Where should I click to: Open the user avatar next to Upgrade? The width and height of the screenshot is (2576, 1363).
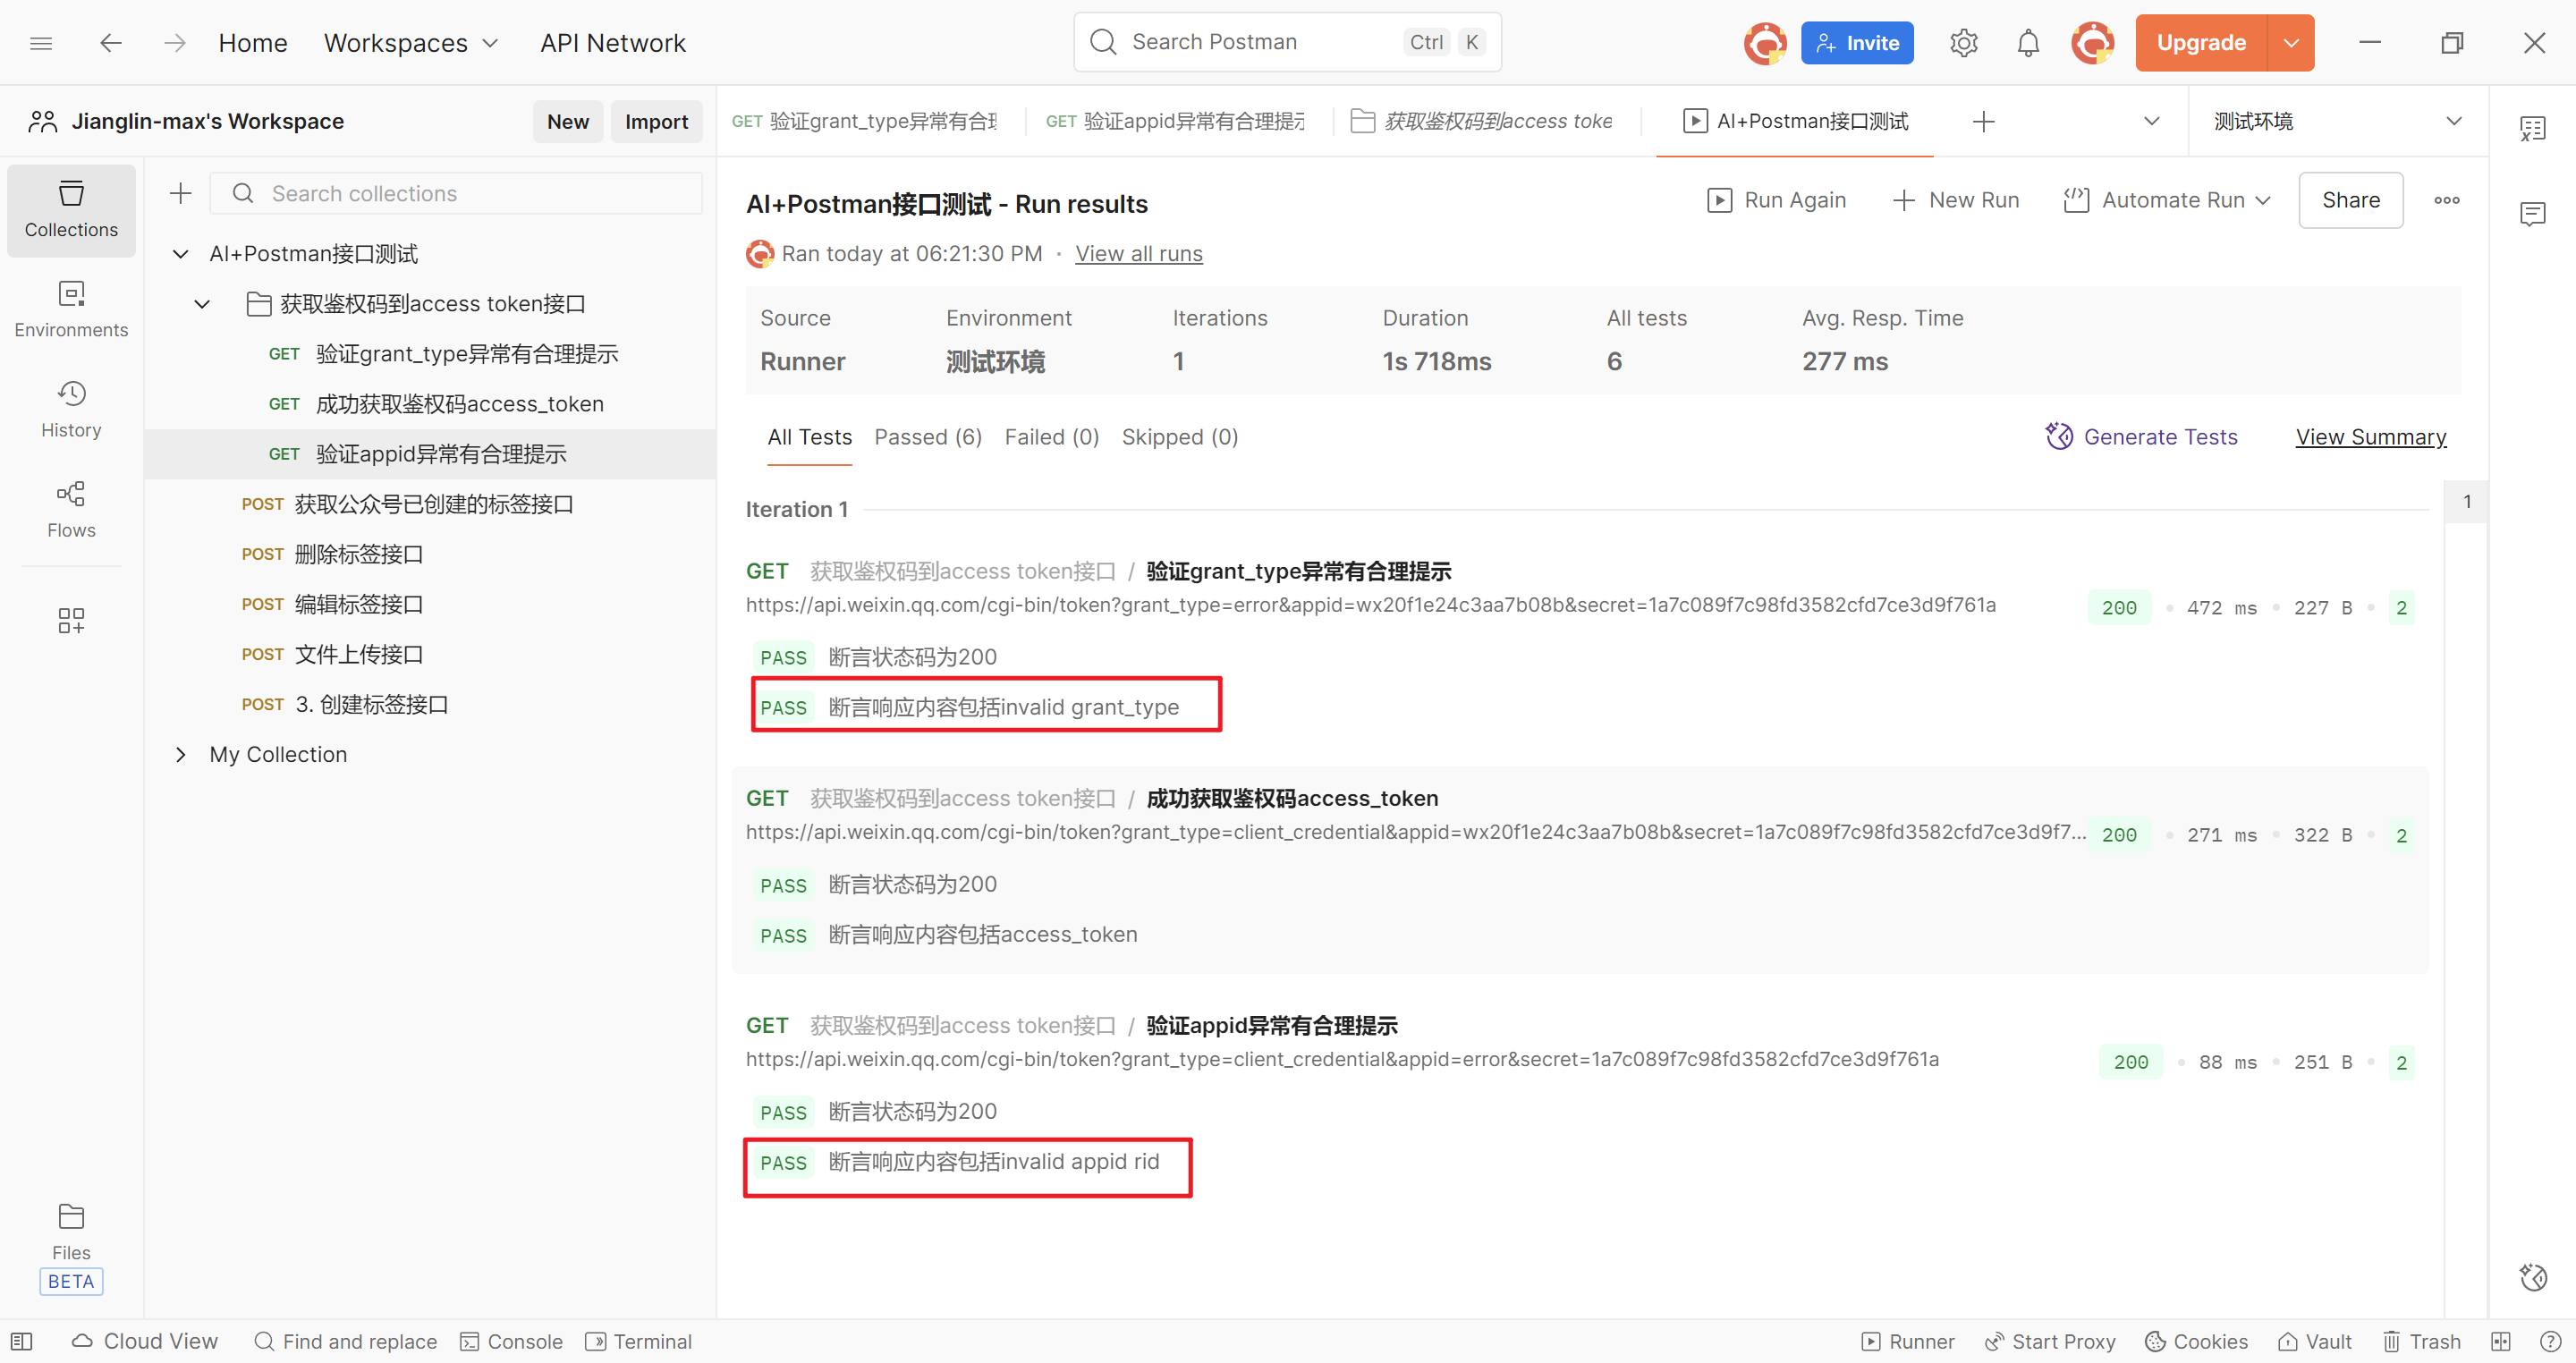click(2092, 43)
